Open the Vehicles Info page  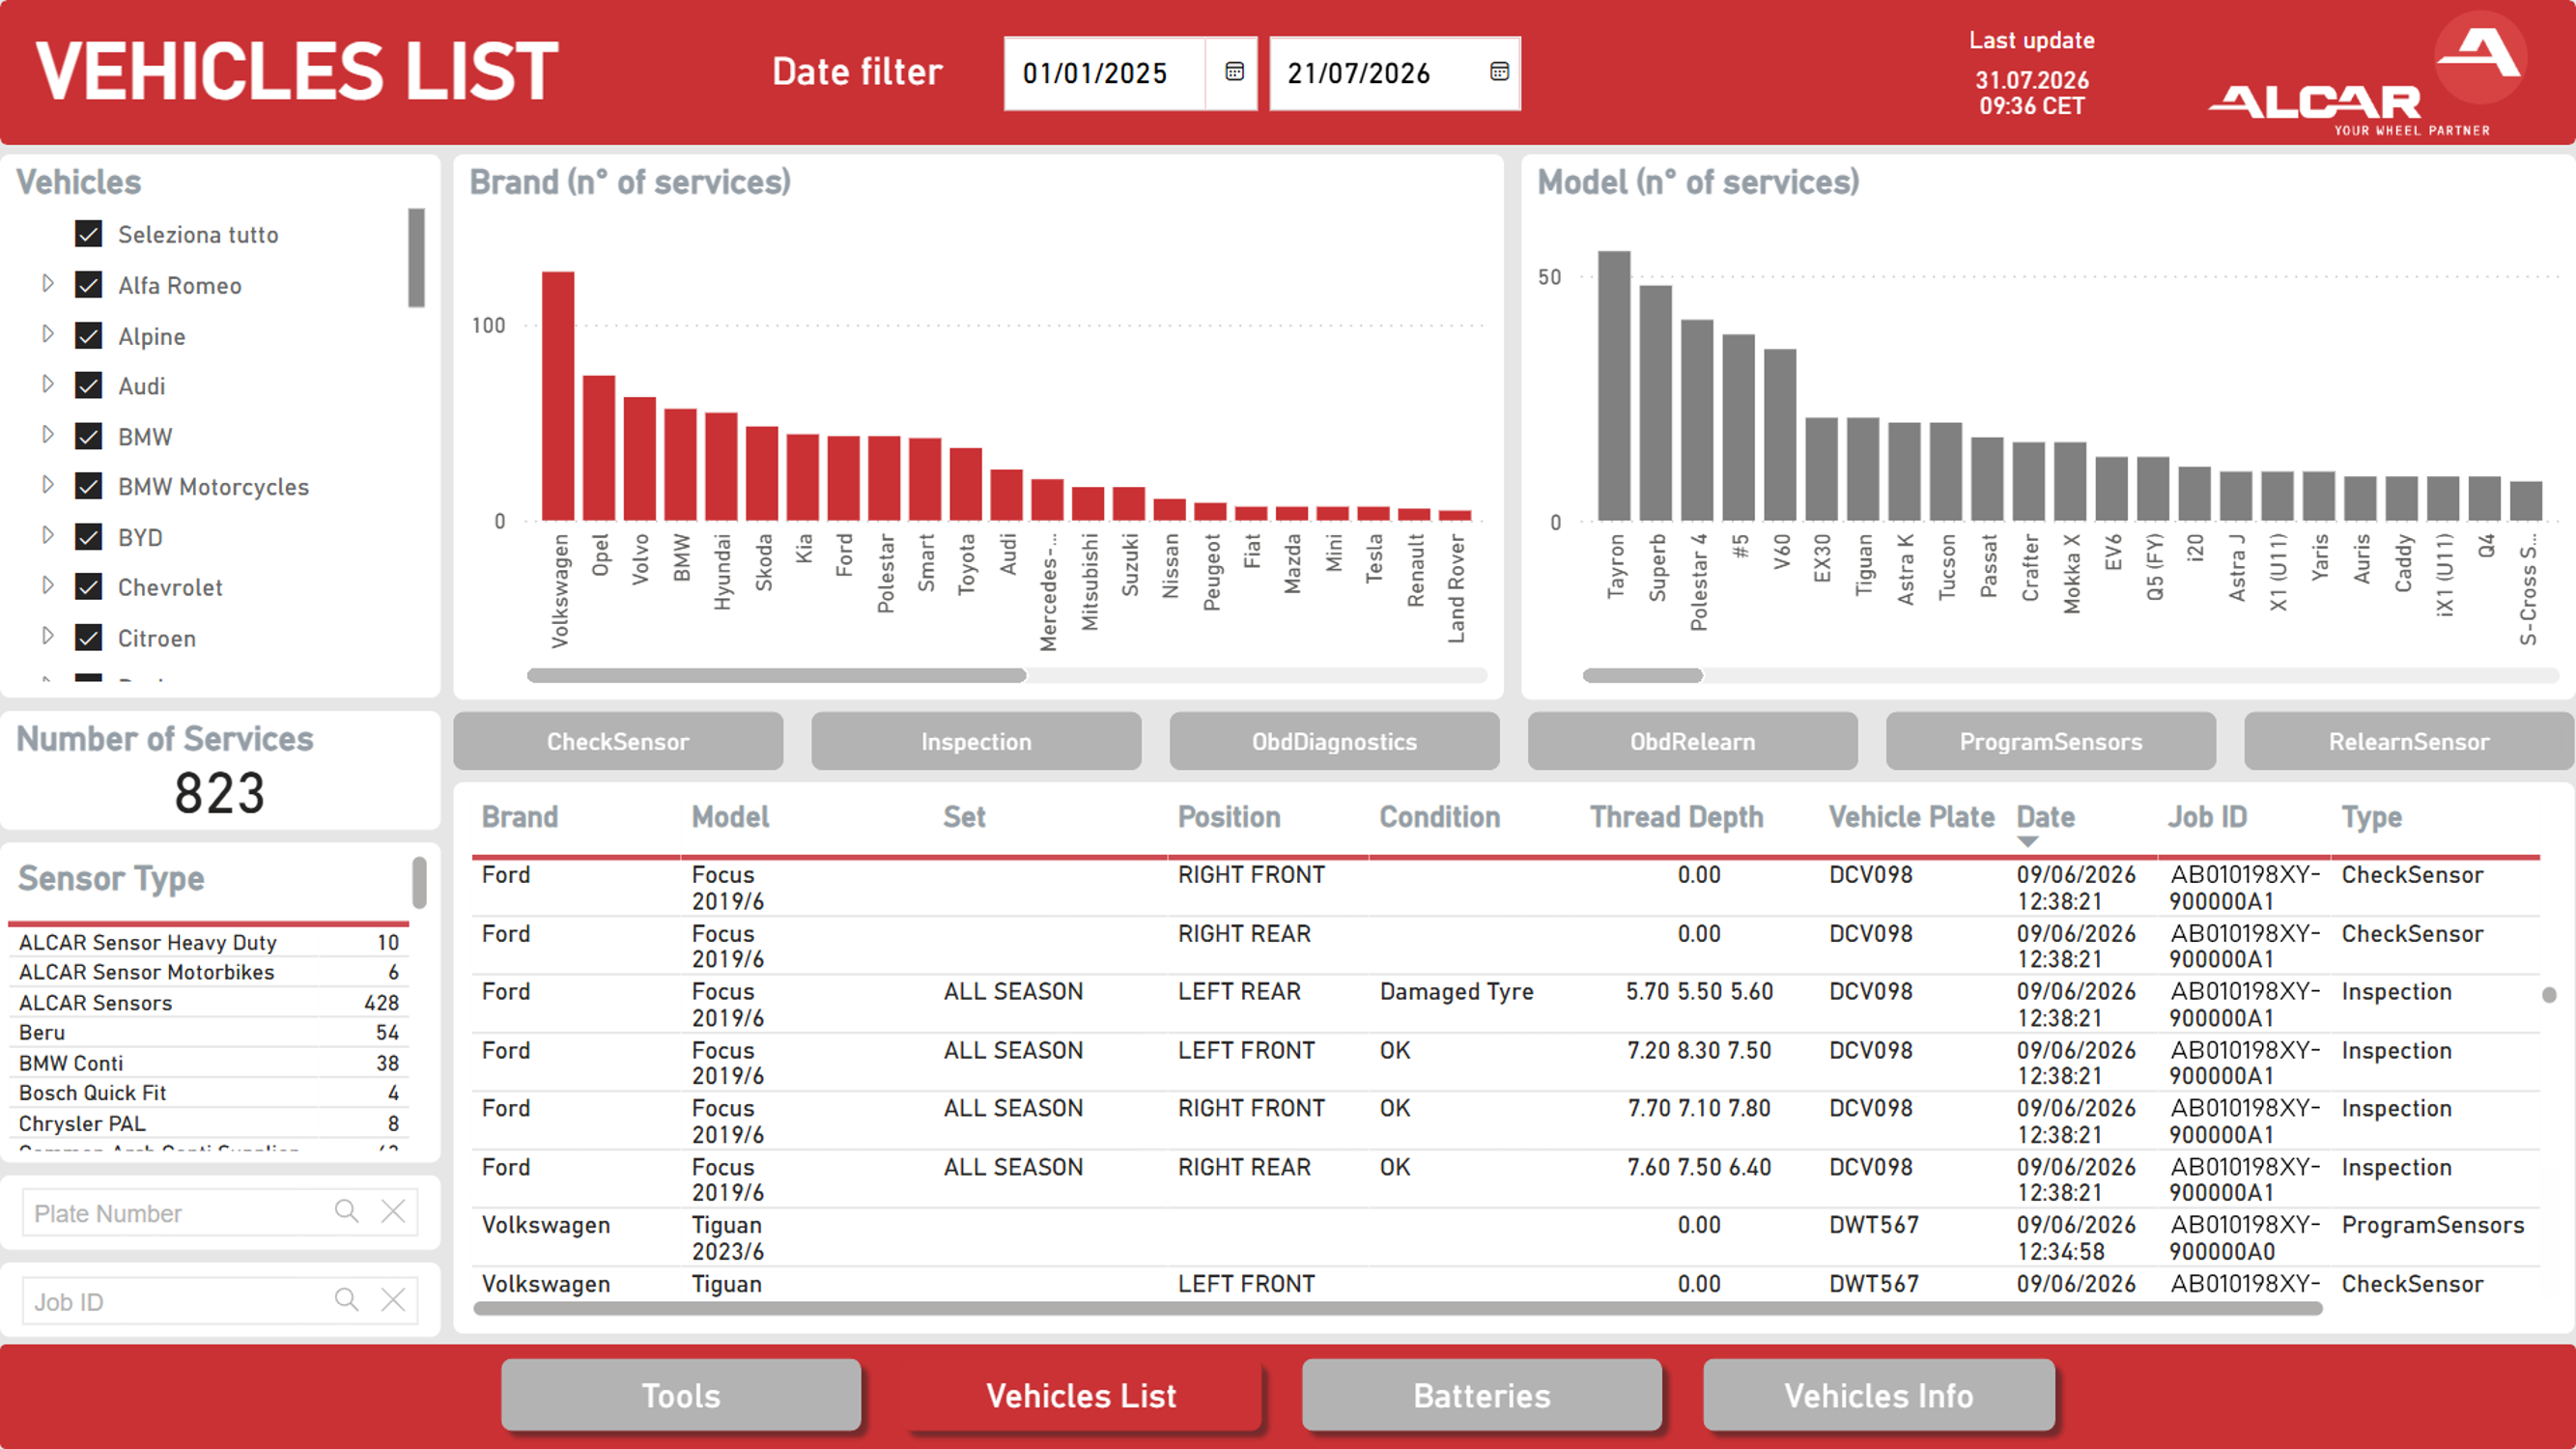pos(1879,1395)
